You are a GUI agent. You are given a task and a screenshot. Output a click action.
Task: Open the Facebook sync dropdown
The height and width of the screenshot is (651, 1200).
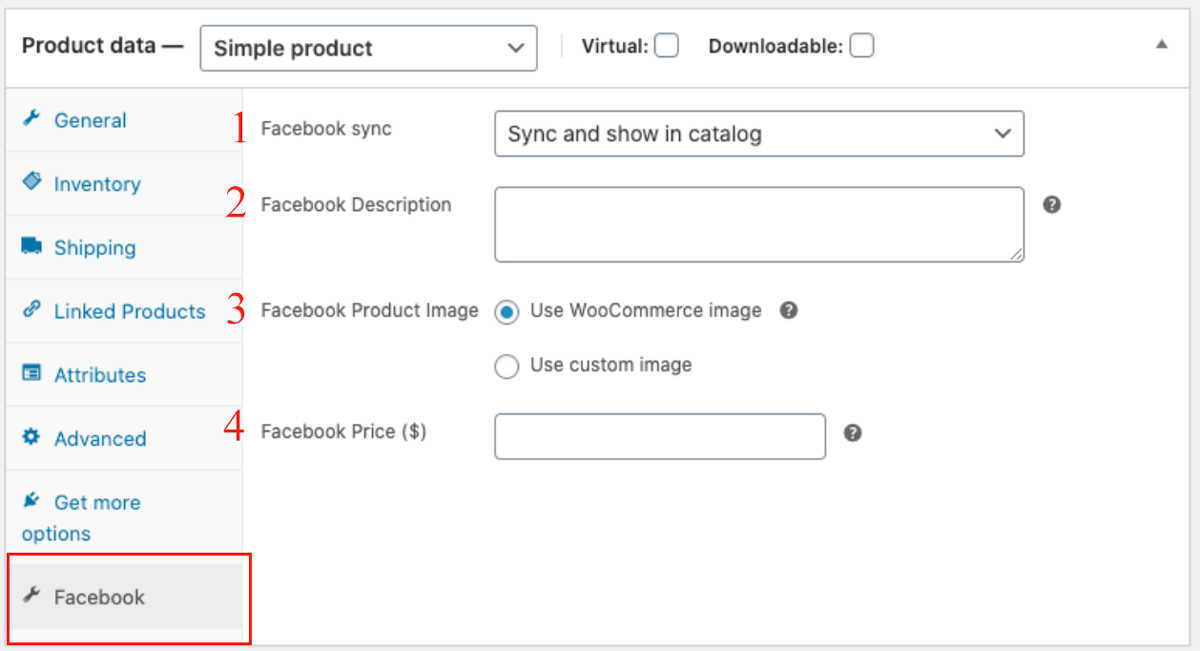(x=759, y=134)
